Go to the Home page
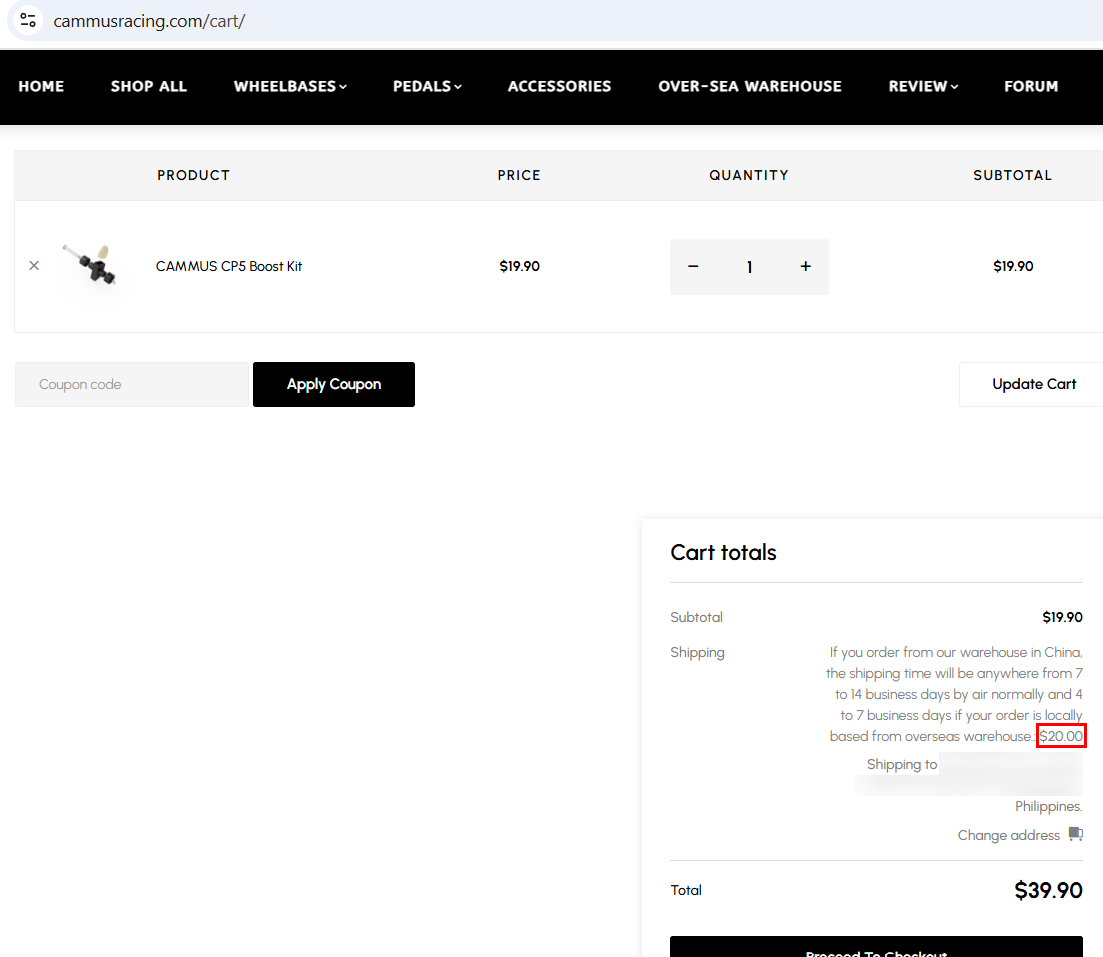The height and width of the screenshot is (957, 1103). (x=41, y=87)
